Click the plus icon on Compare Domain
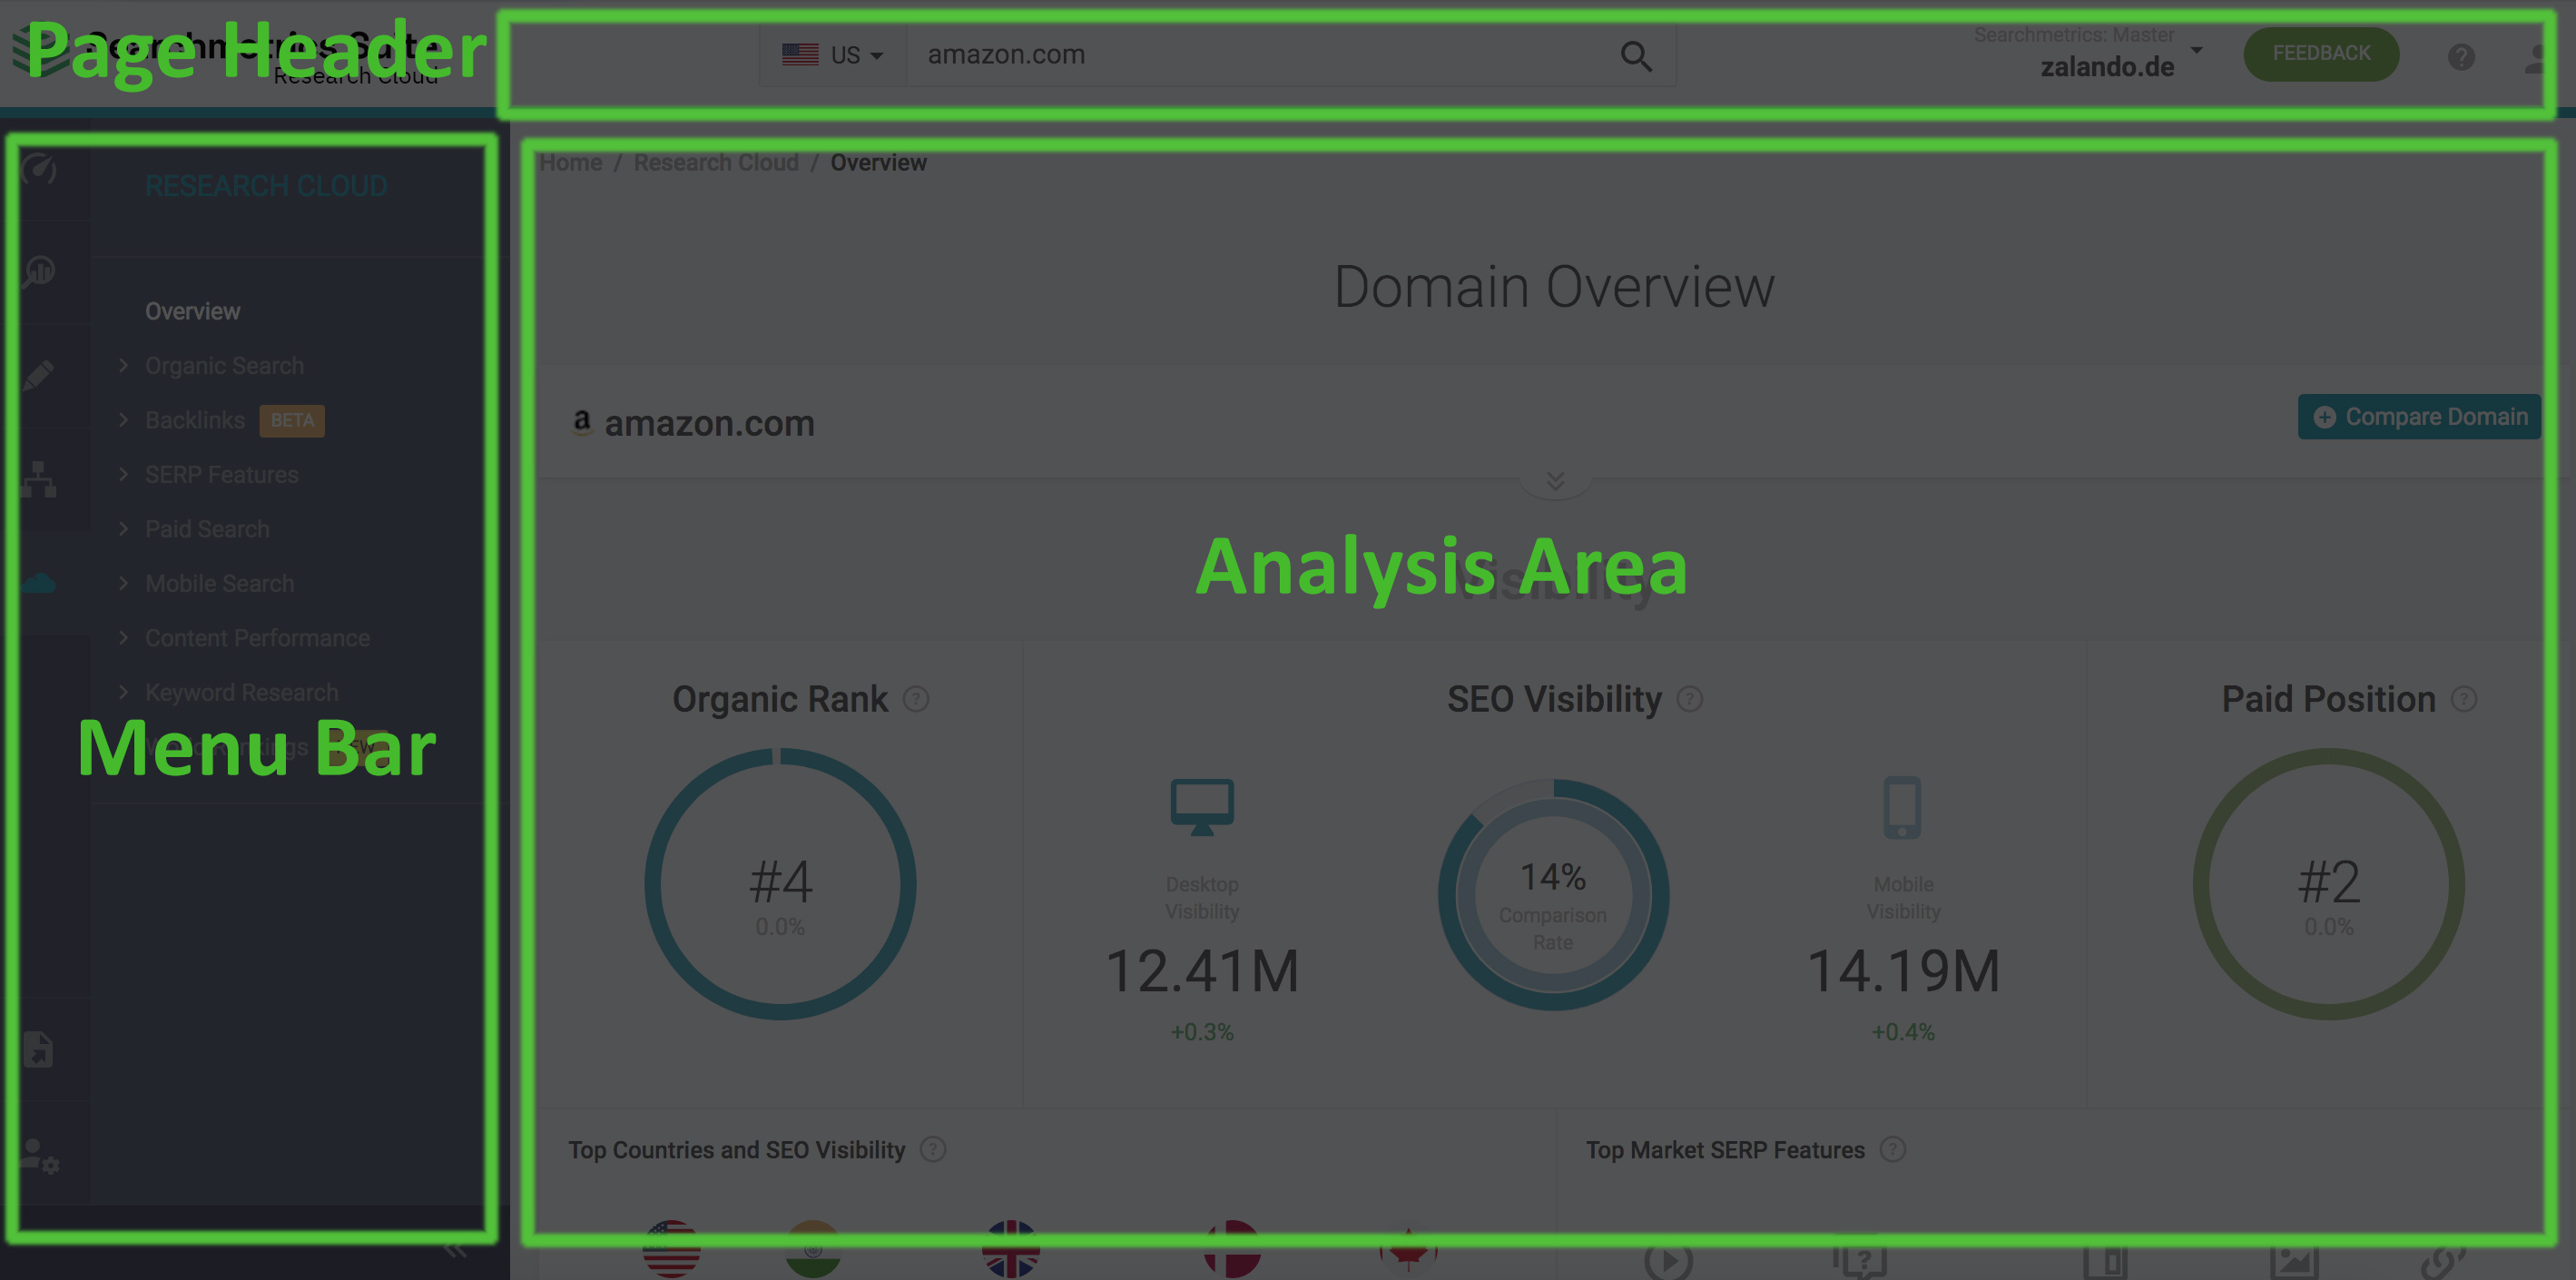2576x1280 pixels. coord(2325,417)
